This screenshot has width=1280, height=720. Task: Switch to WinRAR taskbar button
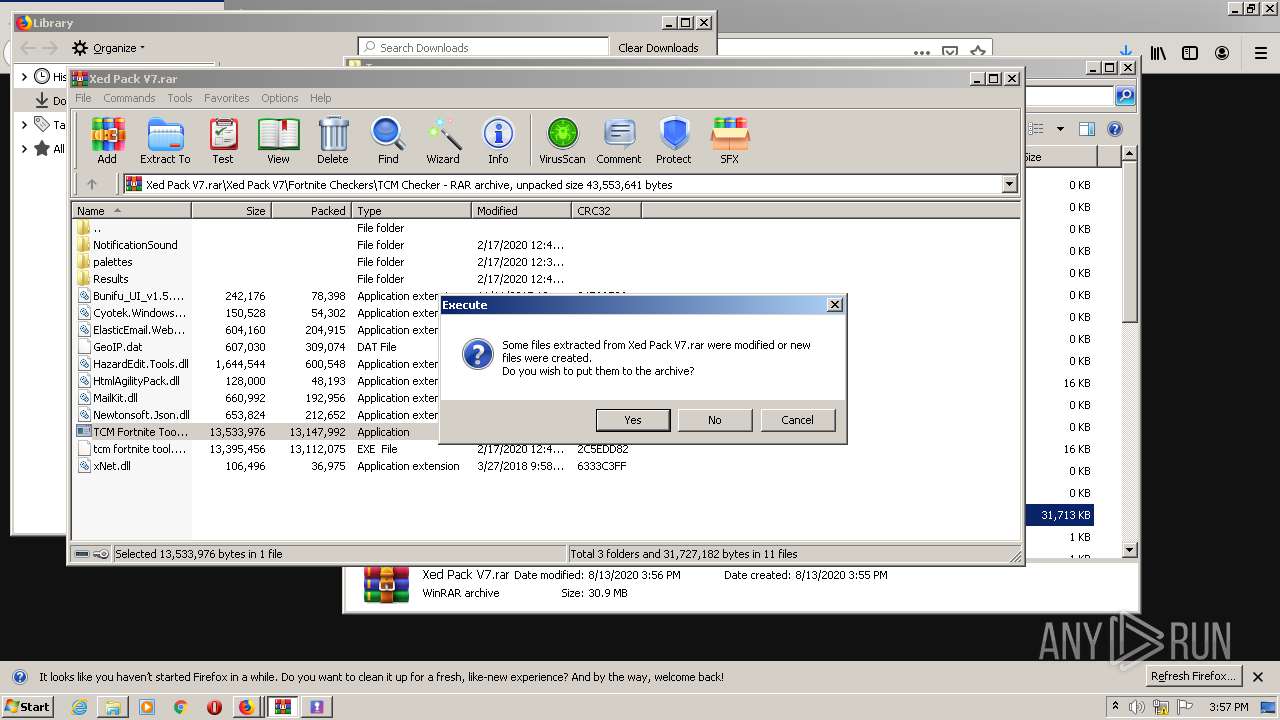(x=283, y=707)
